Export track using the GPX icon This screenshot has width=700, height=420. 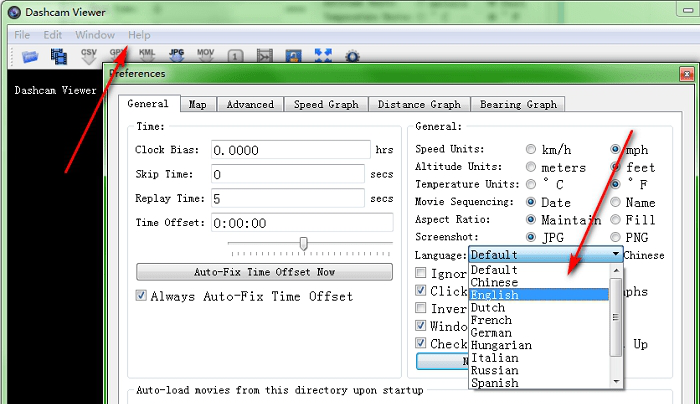pos(117,56)
